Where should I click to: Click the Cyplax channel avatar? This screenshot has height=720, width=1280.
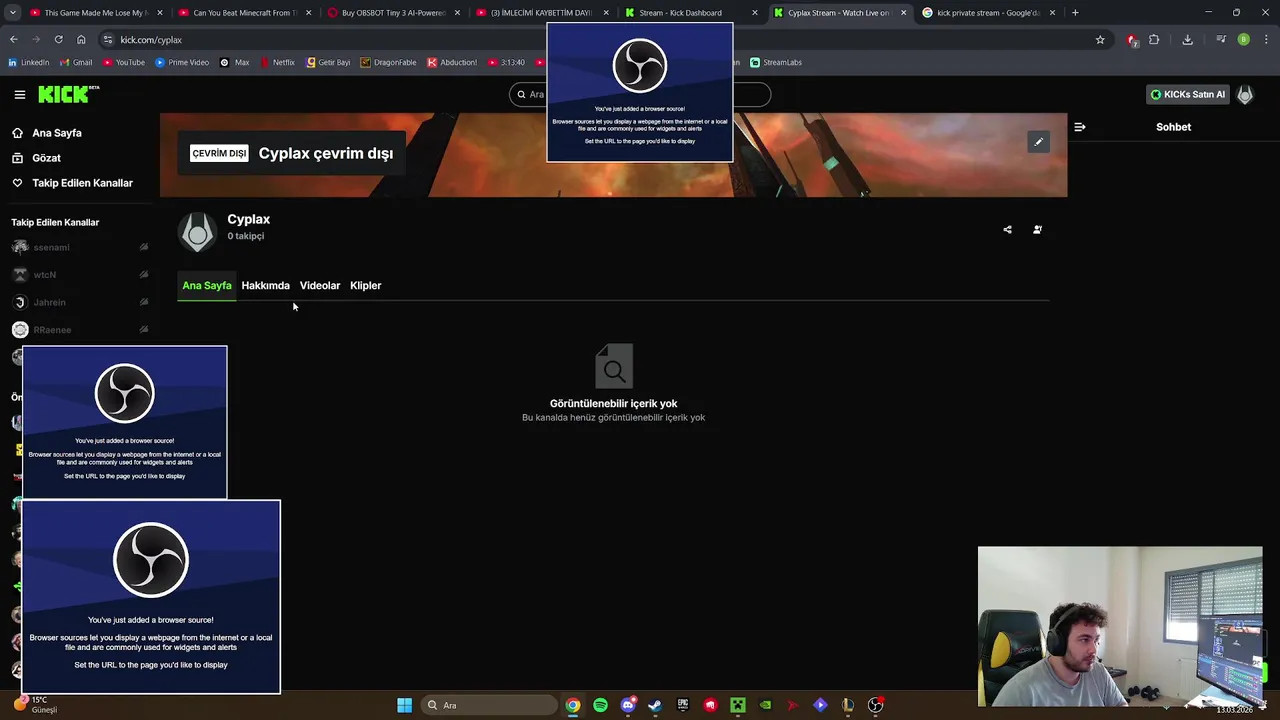coord(197,232)
